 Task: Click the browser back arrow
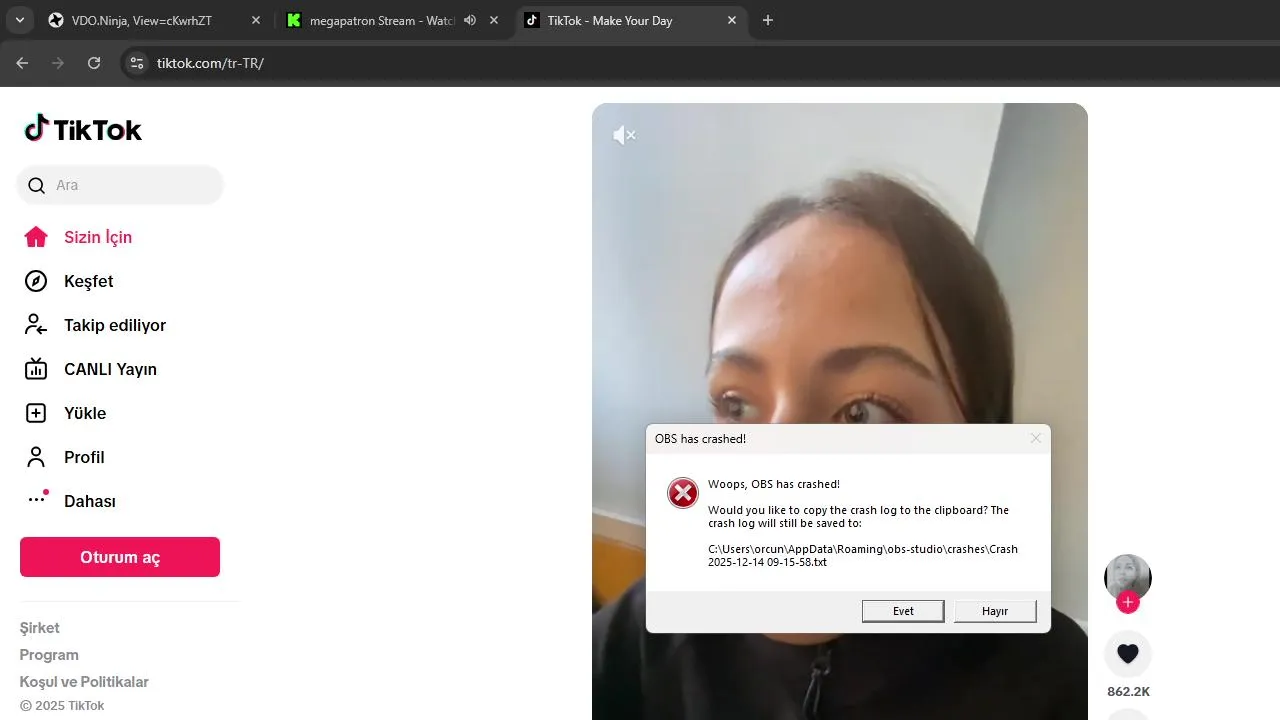click(22, 63)
